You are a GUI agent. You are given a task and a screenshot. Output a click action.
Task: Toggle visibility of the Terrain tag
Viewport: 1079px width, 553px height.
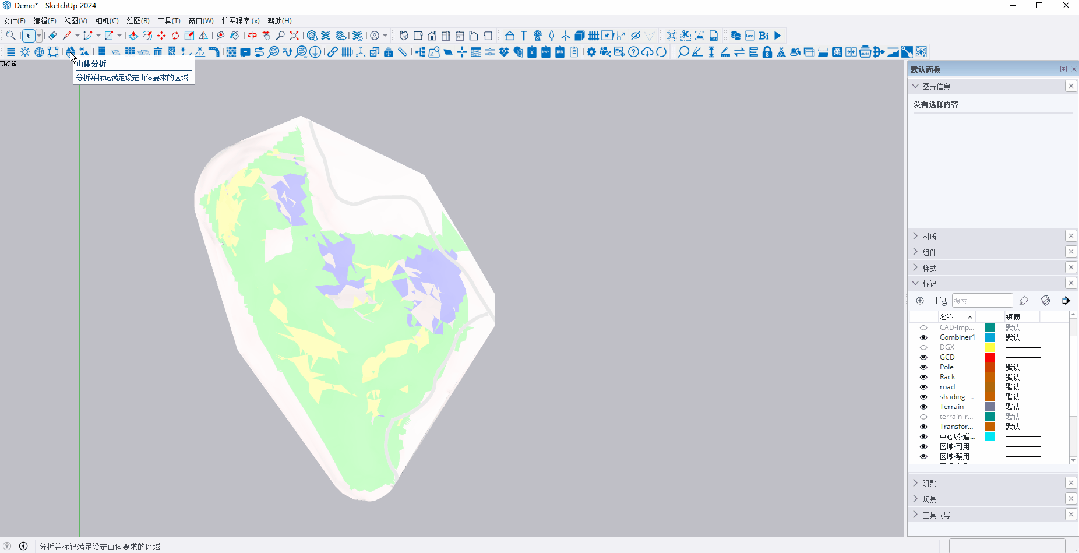[x=924, y=407]
